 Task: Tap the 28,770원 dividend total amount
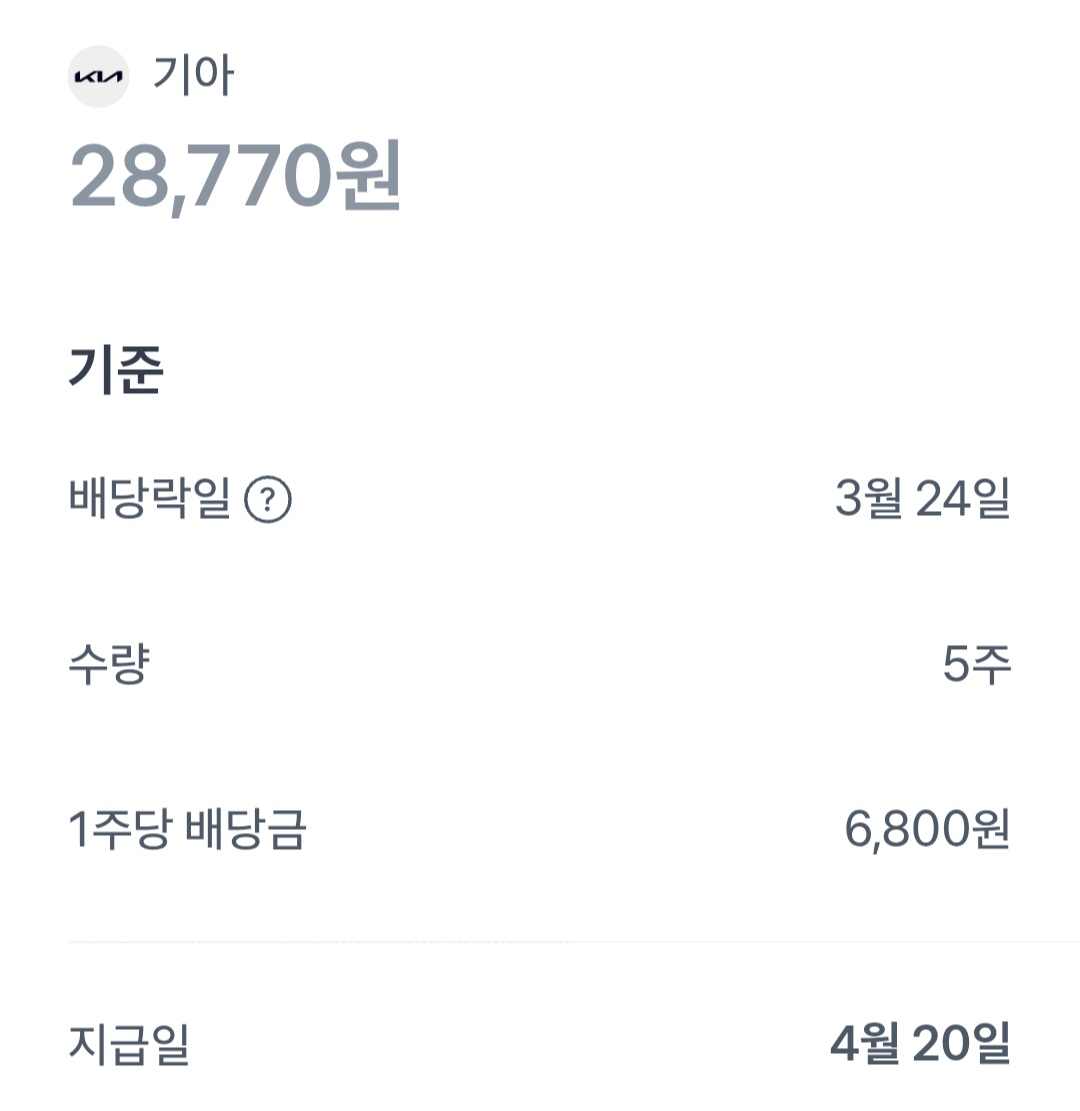point(235,176)
